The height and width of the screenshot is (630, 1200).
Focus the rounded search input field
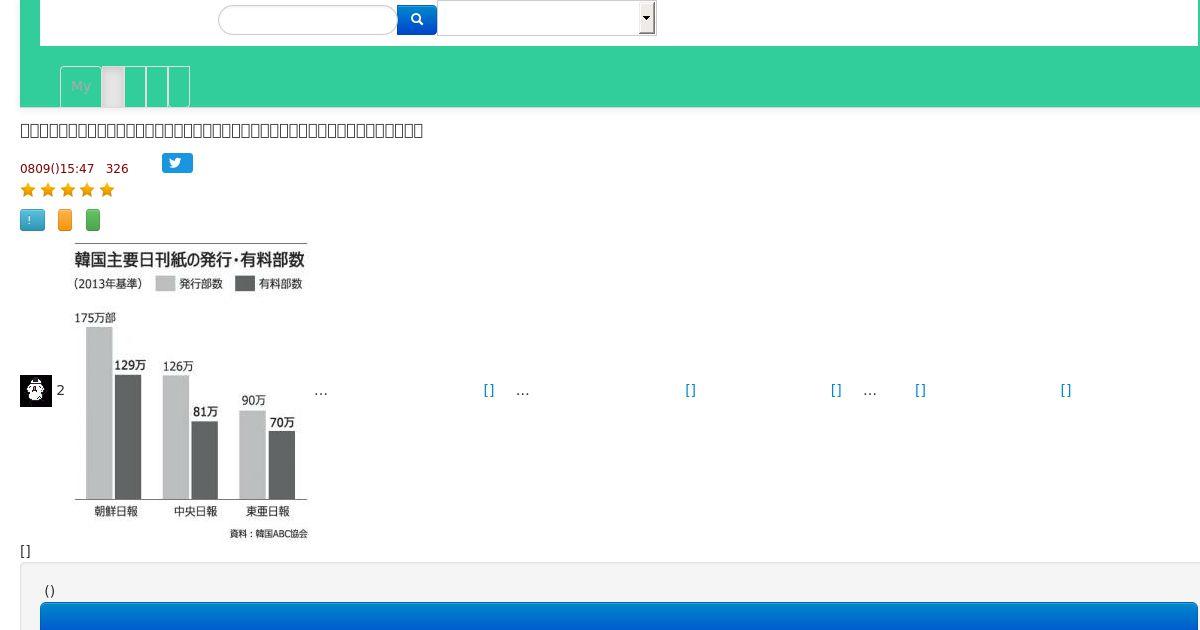coord(308,20)
